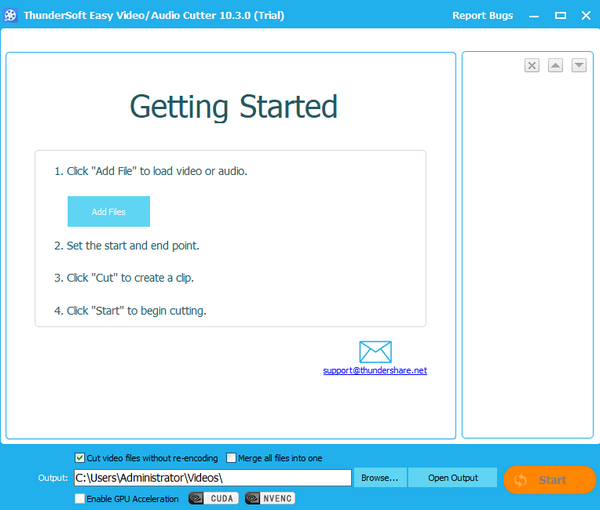Enable GPU Acceleration checkbox

[81, 498]
